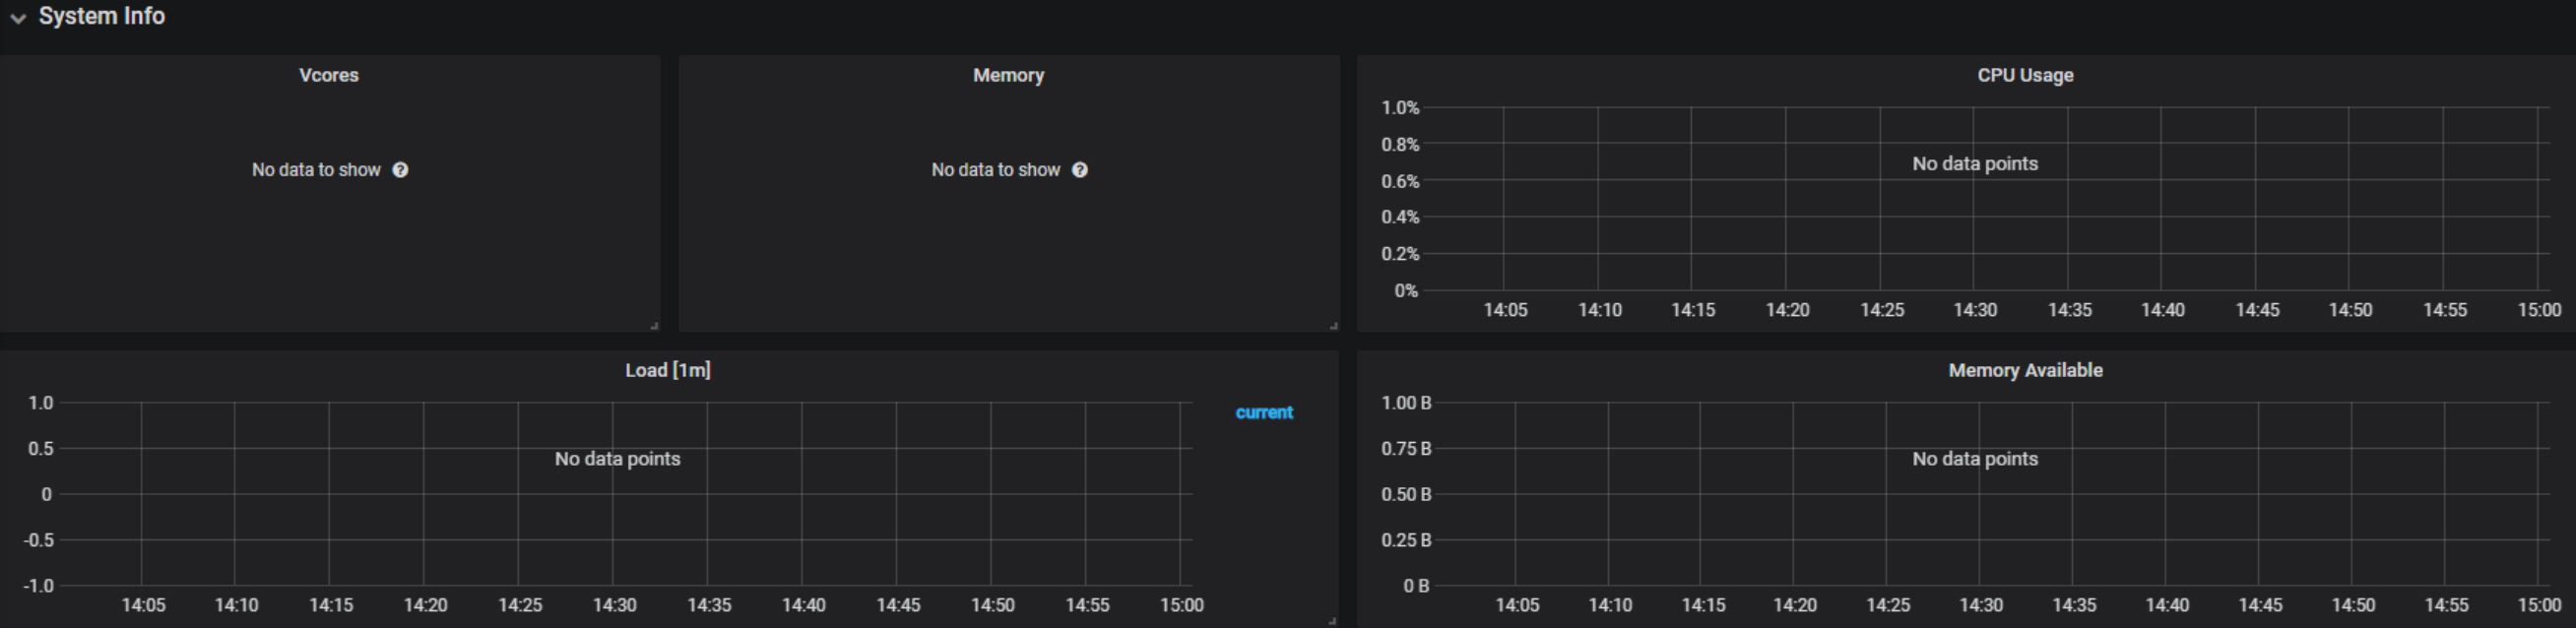Click the help icon in Memory panel
2576x628 pixels.
(x=1080, y=170)
